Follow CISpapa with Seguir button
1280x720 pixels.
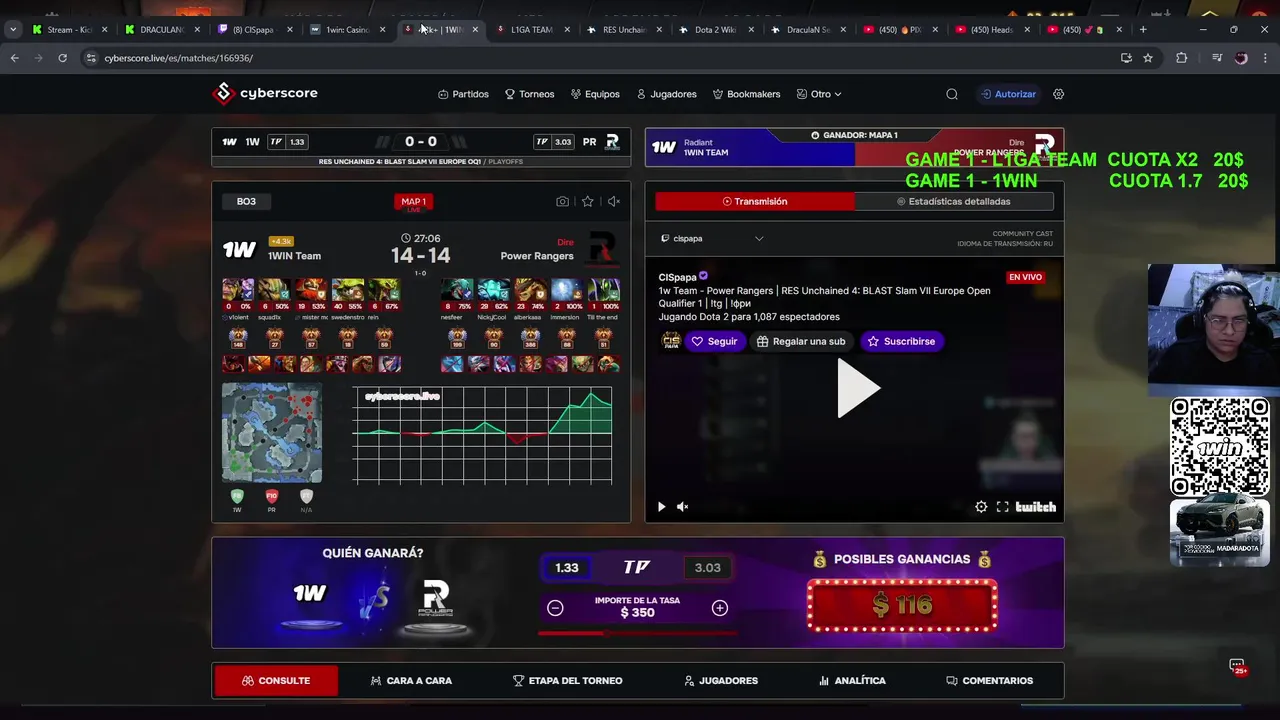pyautogui.click(x=714, y=341)
